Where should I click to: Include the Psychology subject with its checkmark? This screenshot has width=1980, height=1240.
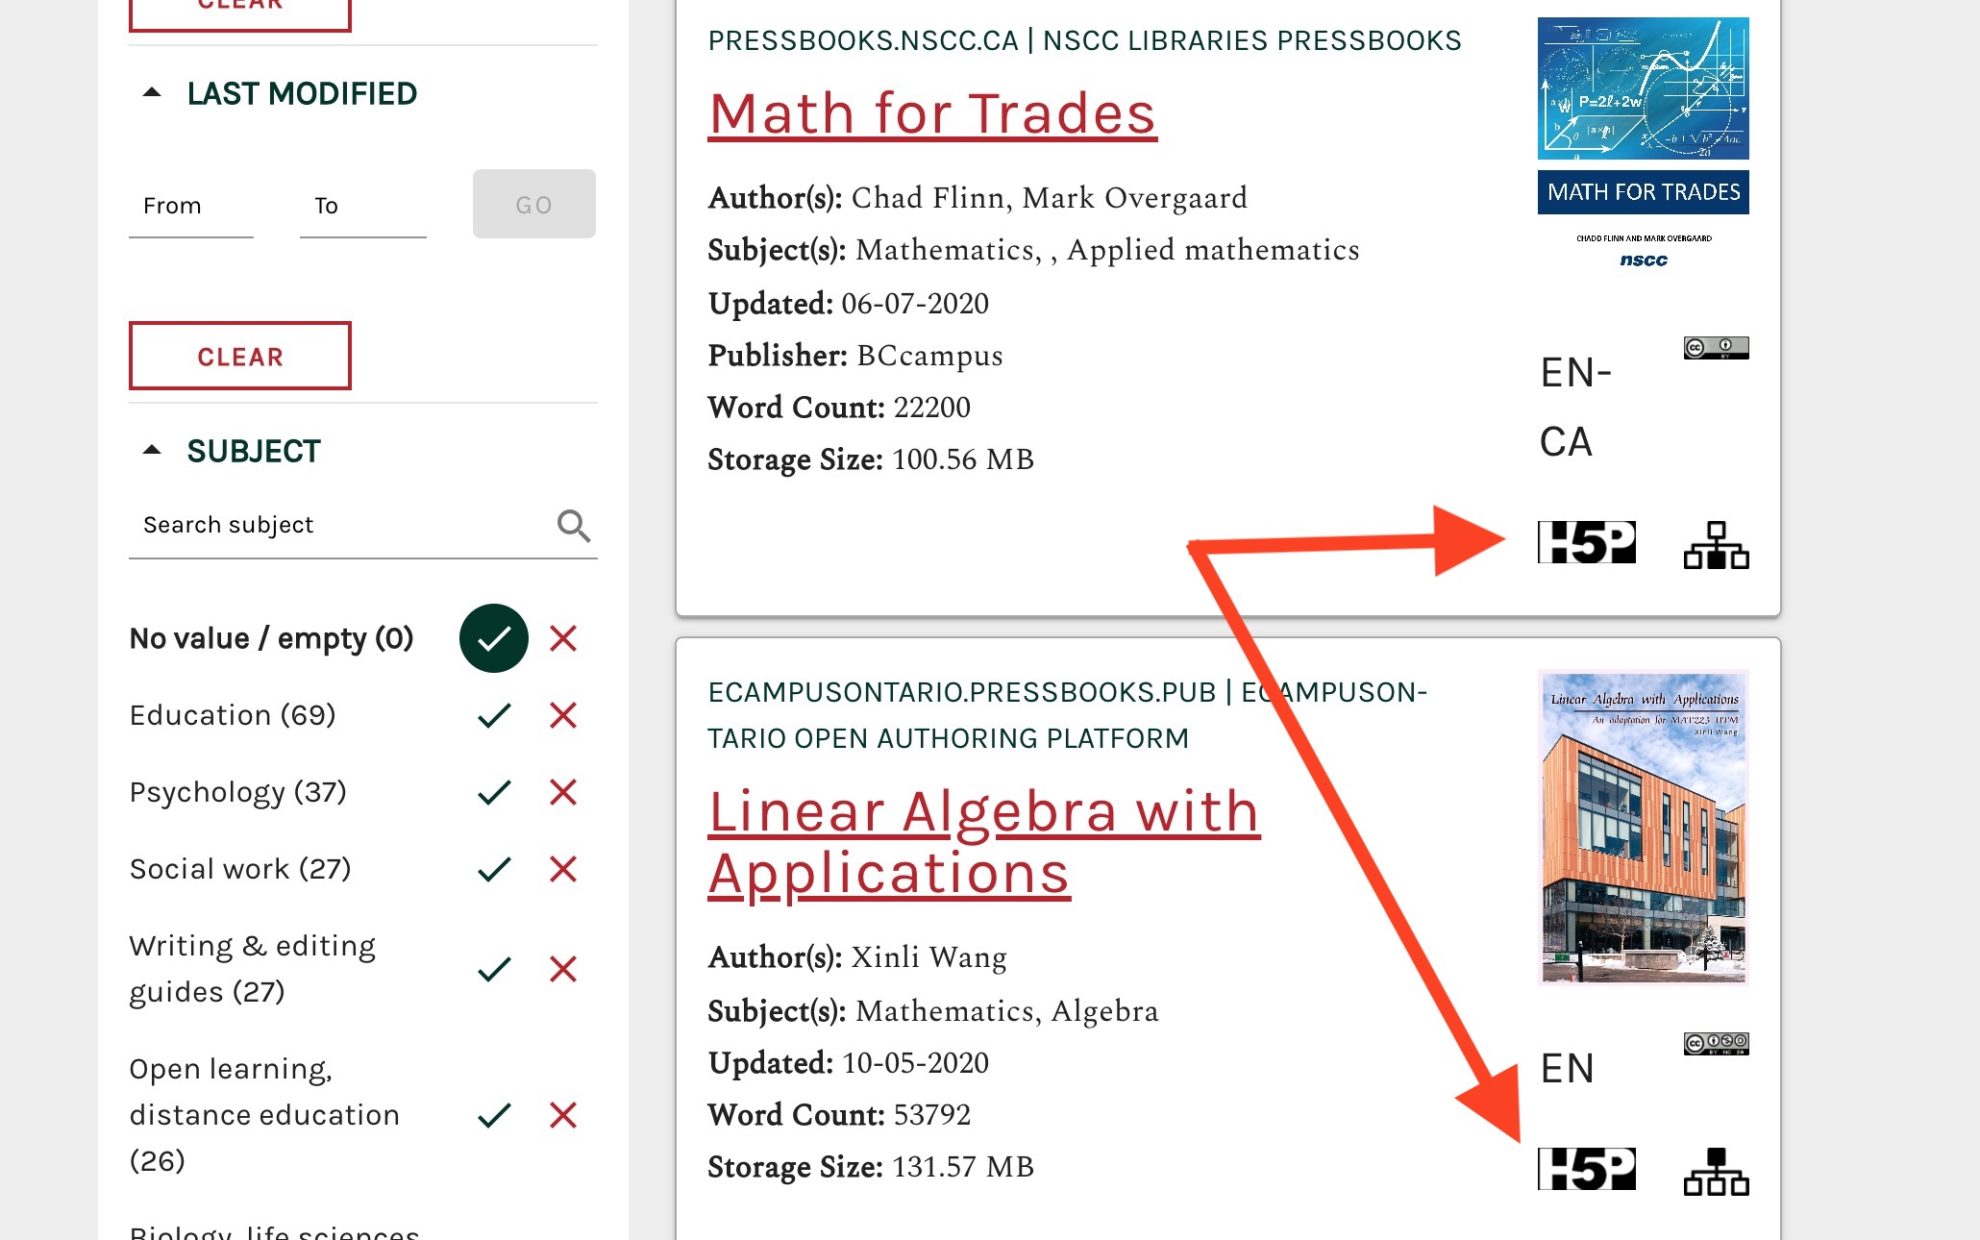(x=493, y=791)
